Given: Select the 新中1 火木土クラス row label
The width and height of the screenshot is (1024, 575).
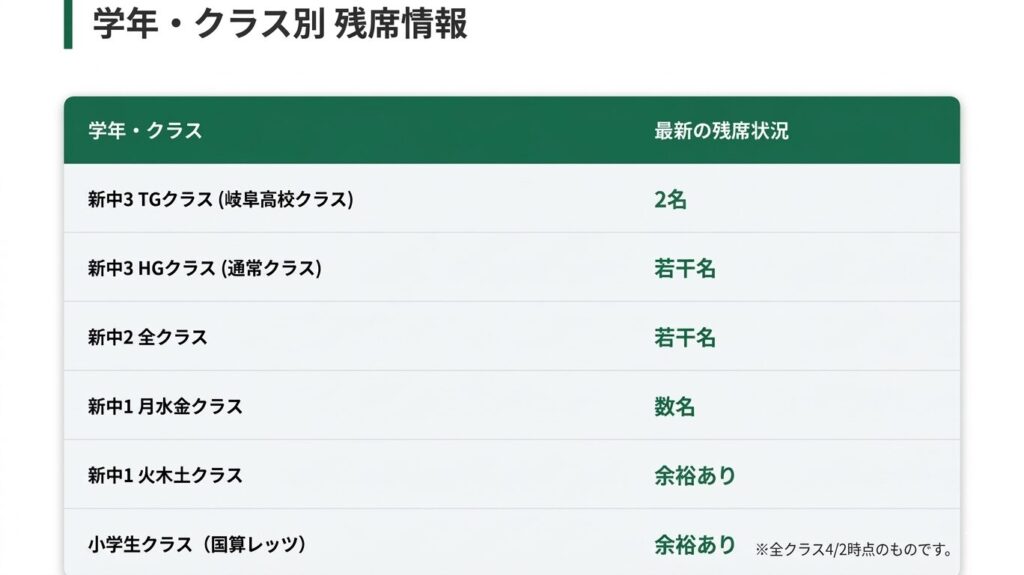Looking at the screenshot, I should pos(165,475).
